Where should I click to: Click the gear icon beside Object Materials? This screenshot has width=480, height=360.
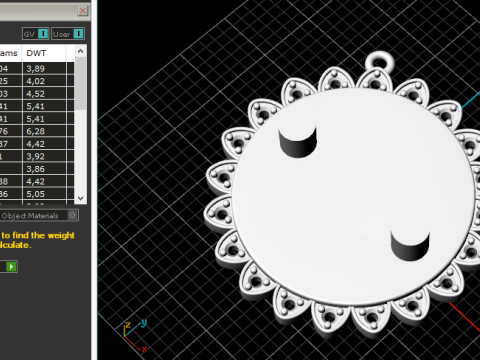(72, 215)
